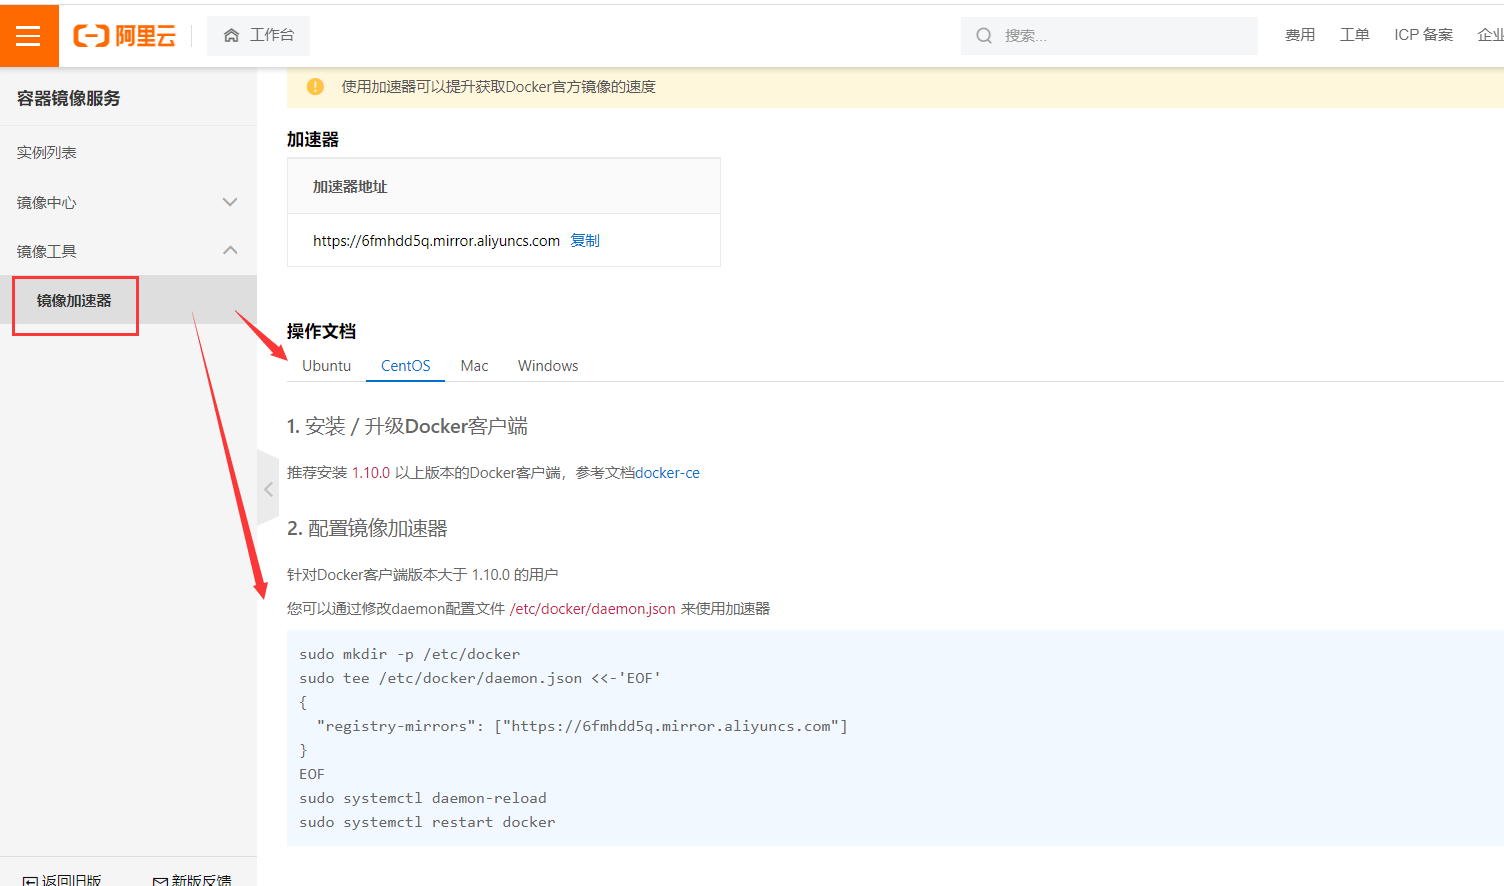1504x886 pixels.
Task: Click the home icon beside 工作台
Action: point(231,35)
